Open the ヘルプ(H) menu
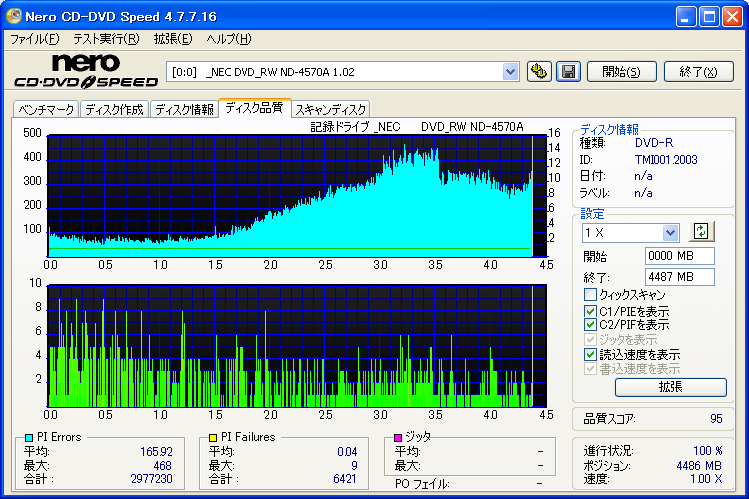749x499 pixels. point(229,39)
